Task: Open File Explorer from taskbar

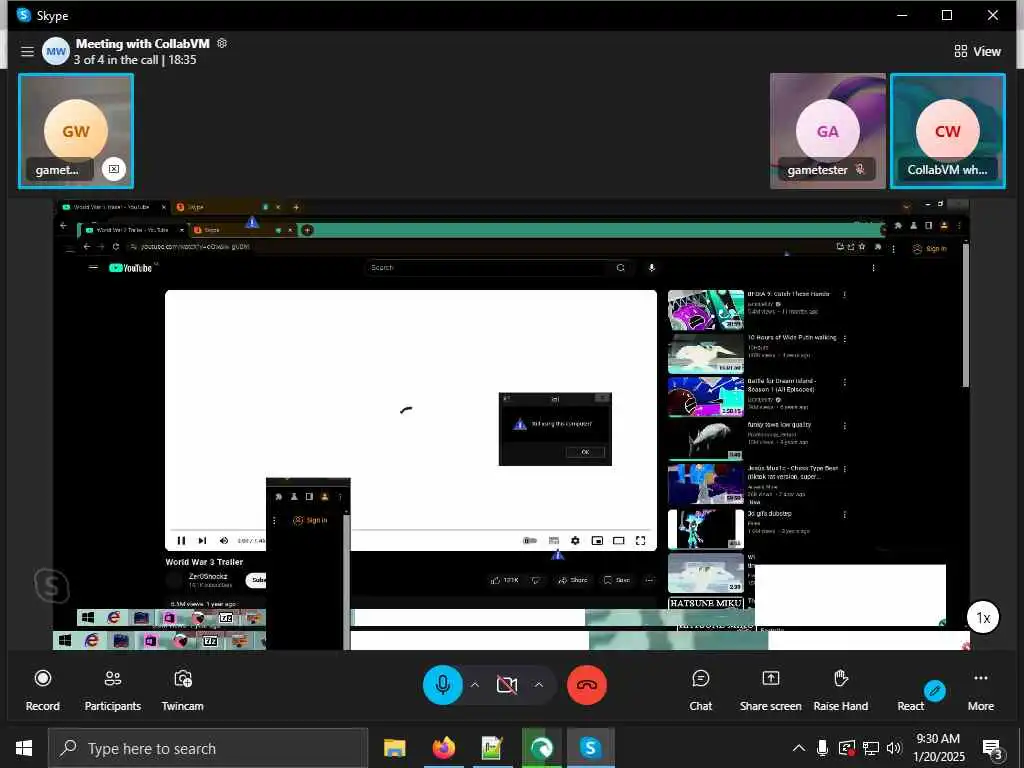Action: (x=394, y=748)
